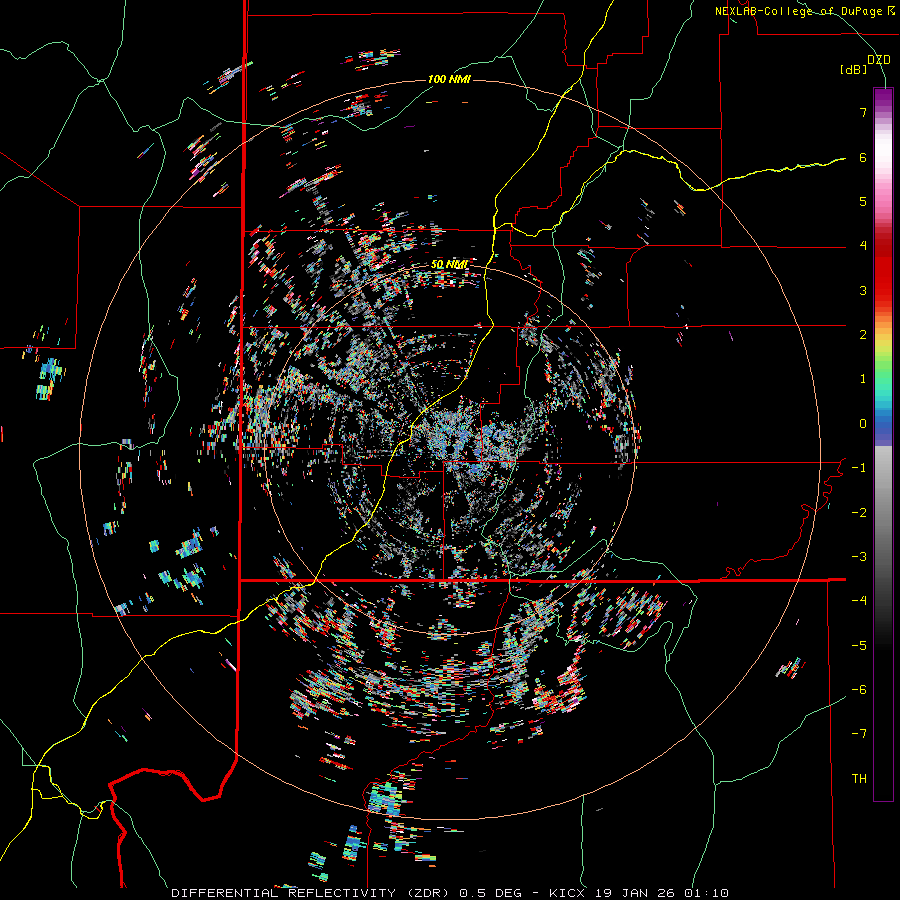The height and width of the screenshot is (900, 900).
Task: Click the DZD product label
Action: (879, 60)
